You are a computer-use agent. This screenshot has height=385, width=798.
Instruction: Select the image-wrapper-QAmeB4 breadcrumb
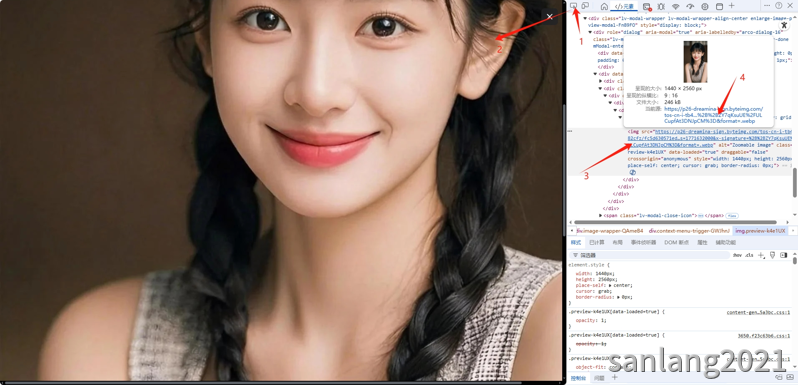(x=610, y=231)
